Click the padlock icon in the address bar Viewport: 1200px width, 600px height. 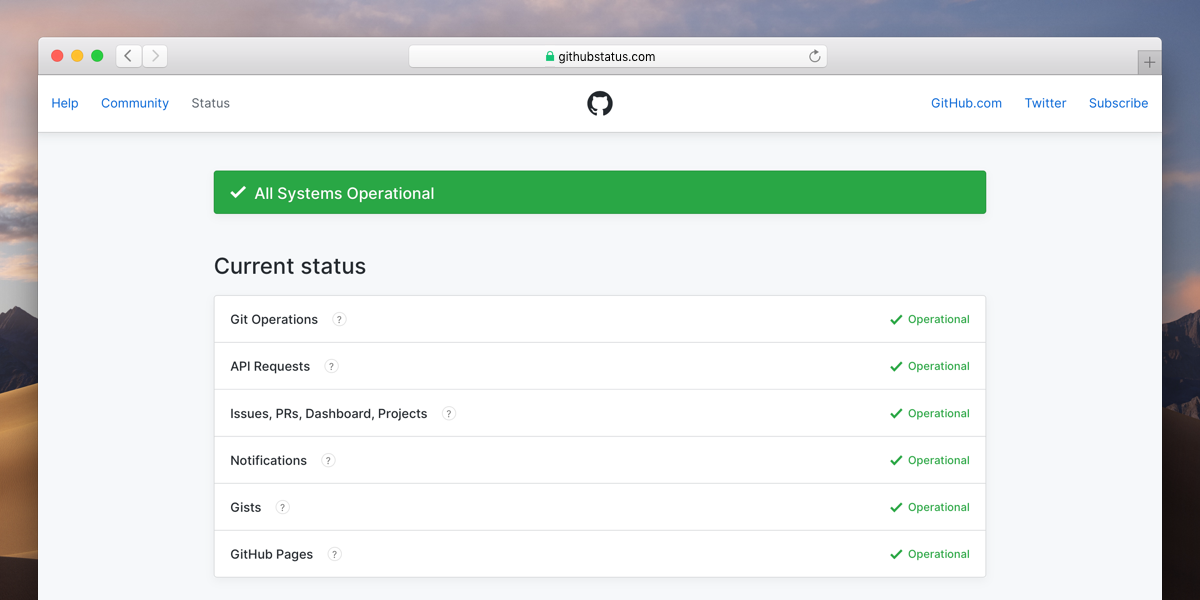coord(548,56)
